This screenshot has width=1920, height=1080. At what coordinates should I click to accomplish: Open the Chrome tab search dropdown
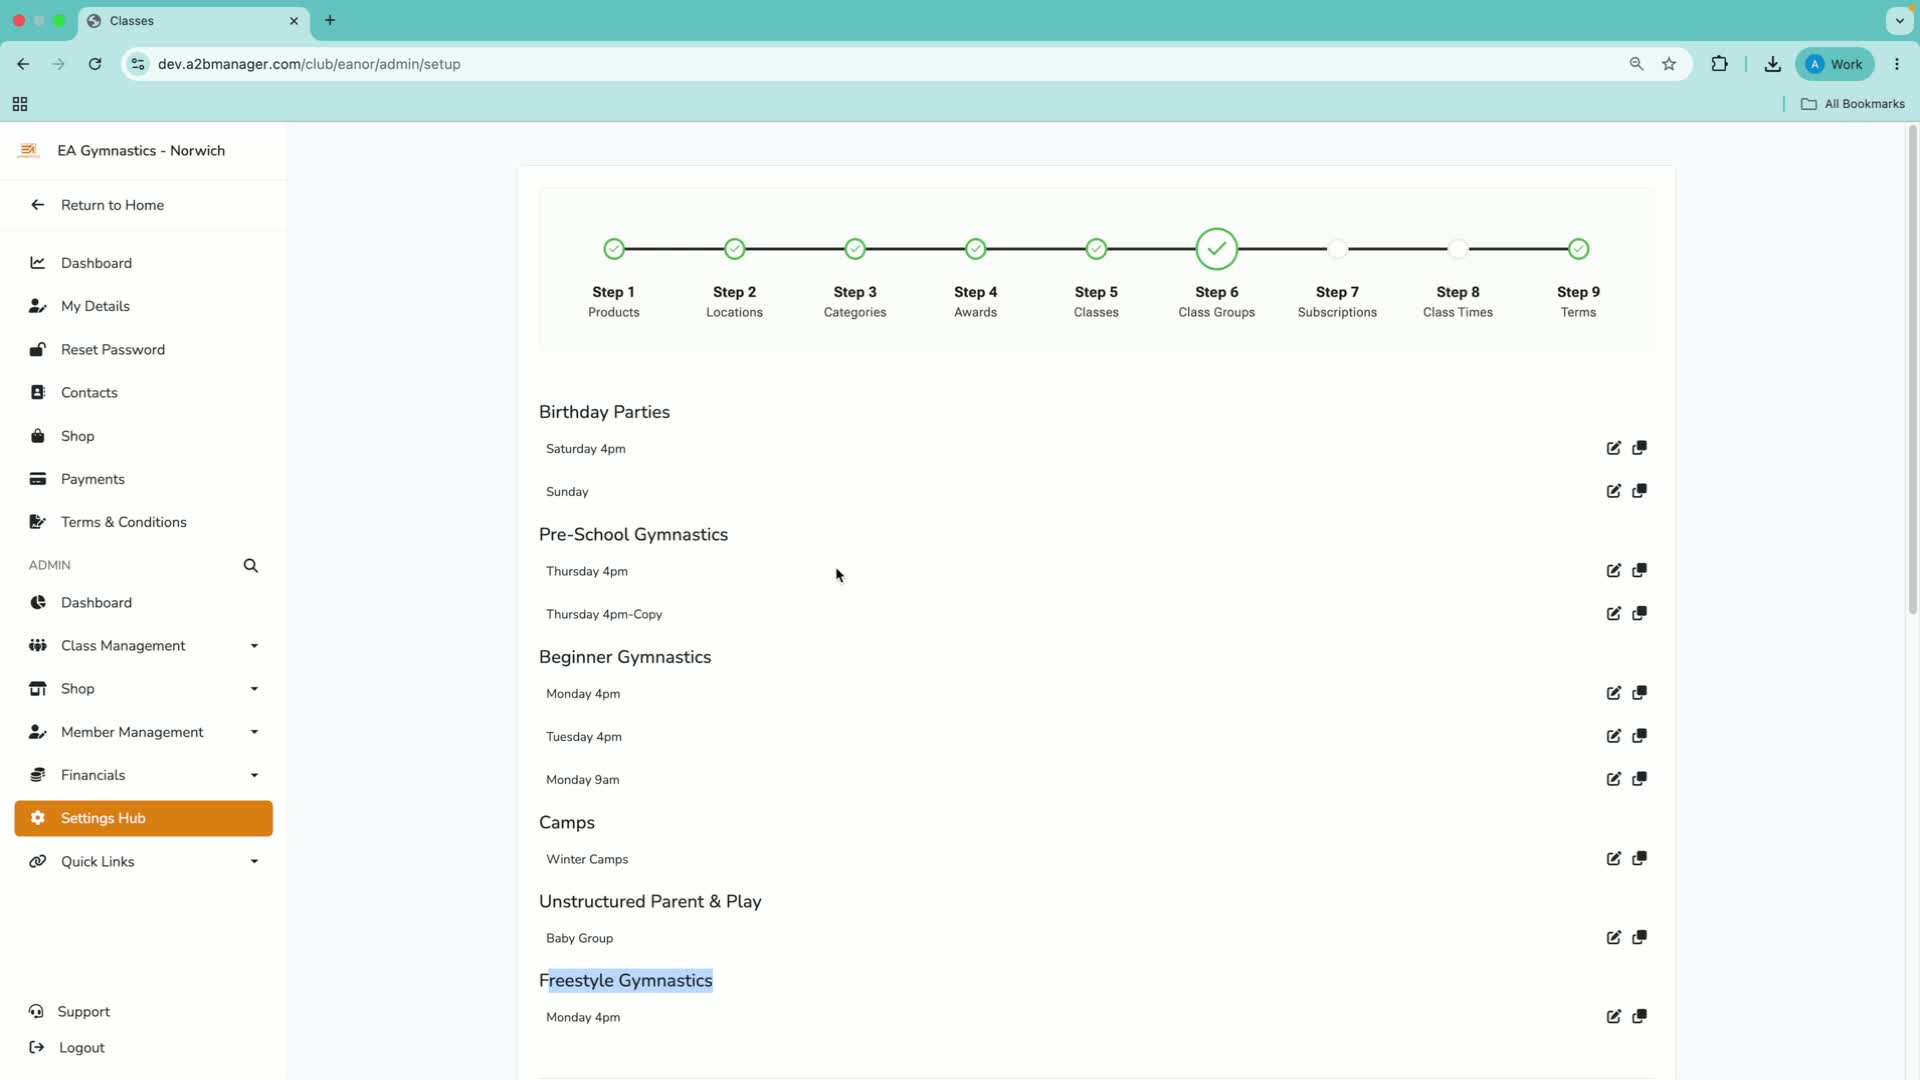[1899, 20]
